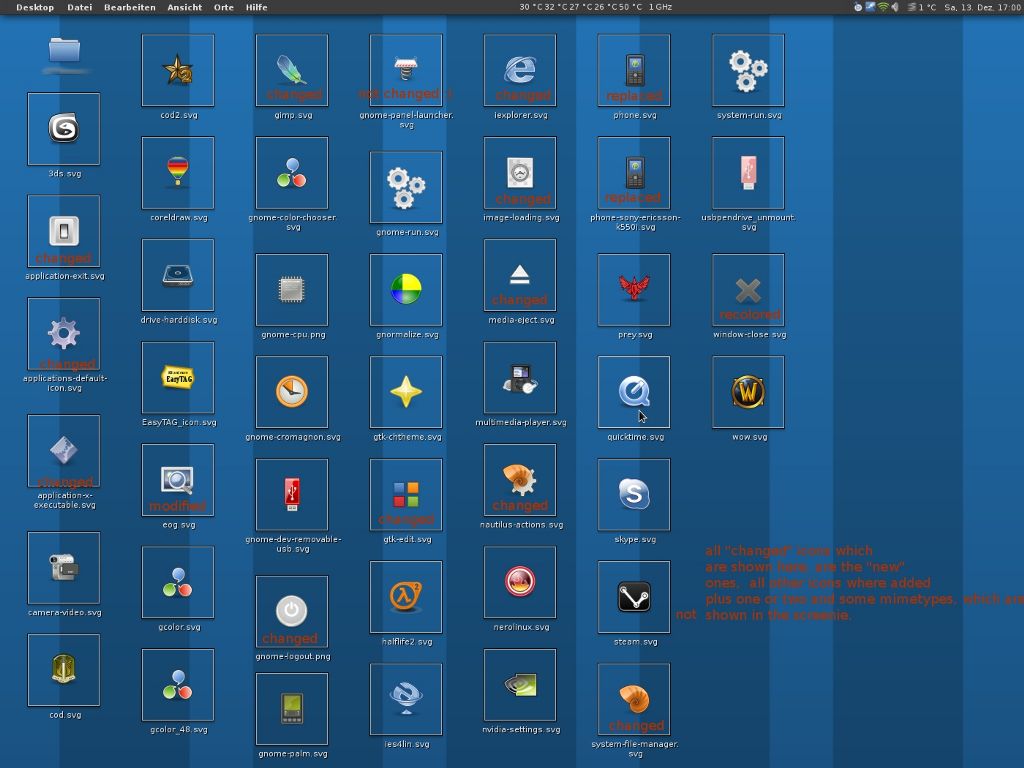Select the ies4lin.svg icon

click(x=406, y=699)
